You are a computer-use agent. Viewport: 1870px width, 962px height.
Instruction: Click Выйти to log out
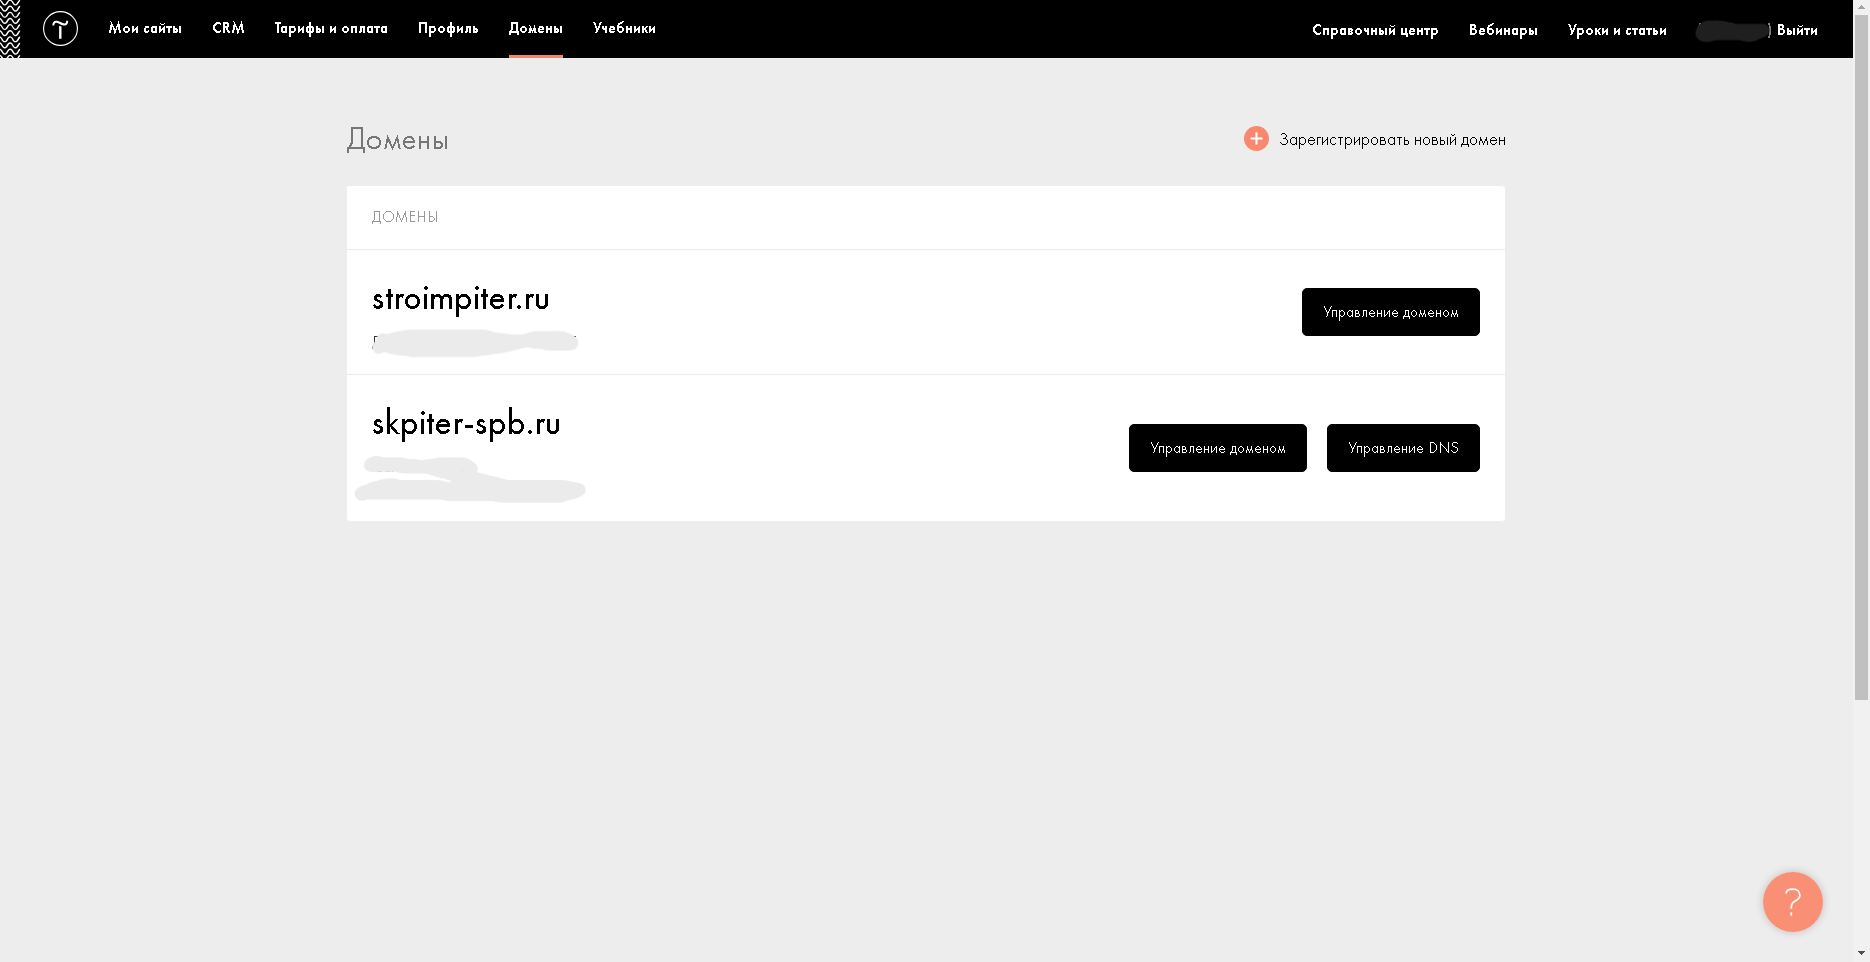tap(1797, 30)
